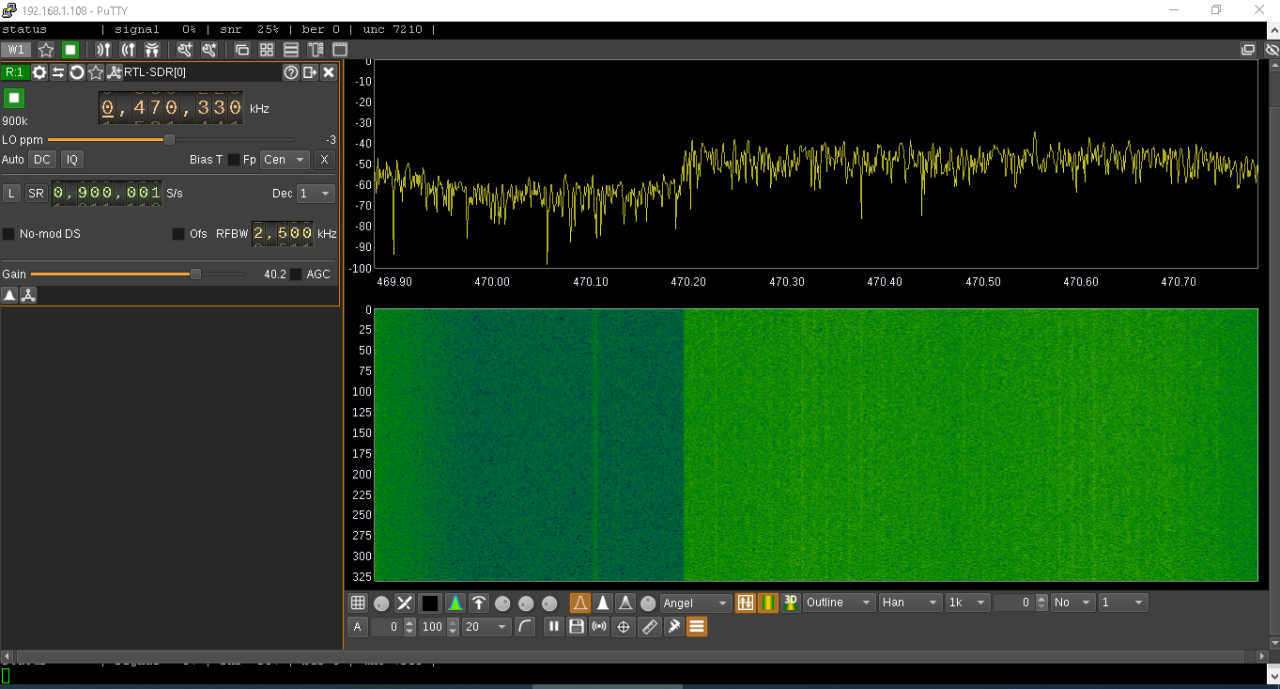Toggle the spectrum grid display icon
Screen dimensions: 1280x689
point(357,603)
